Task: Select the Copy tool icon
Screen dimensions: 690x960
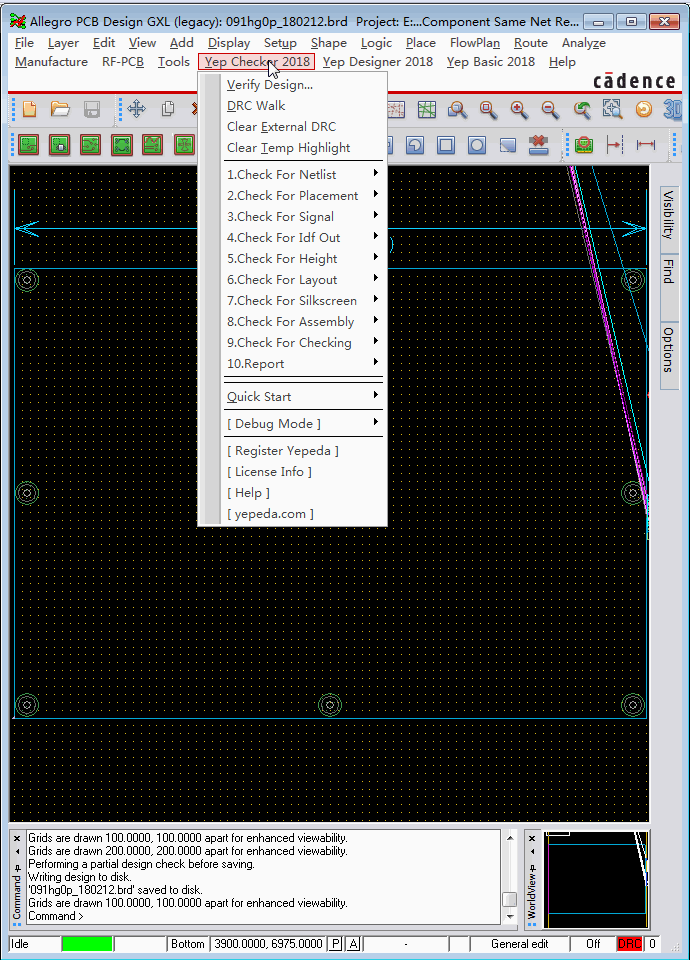Action: point(168,110)
